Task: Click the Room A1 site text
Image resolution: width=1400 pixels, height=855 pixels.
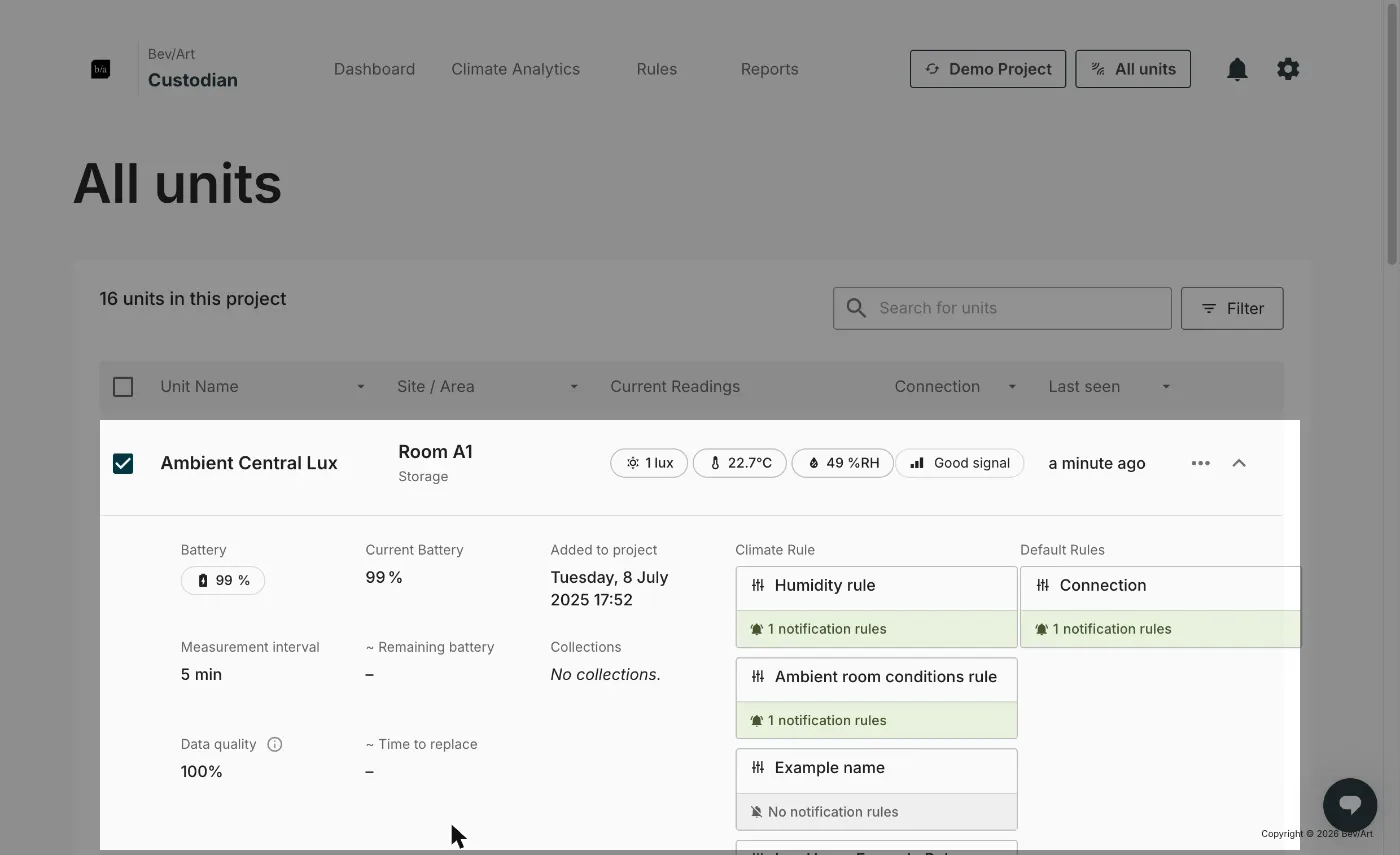Action: point(435,452)
